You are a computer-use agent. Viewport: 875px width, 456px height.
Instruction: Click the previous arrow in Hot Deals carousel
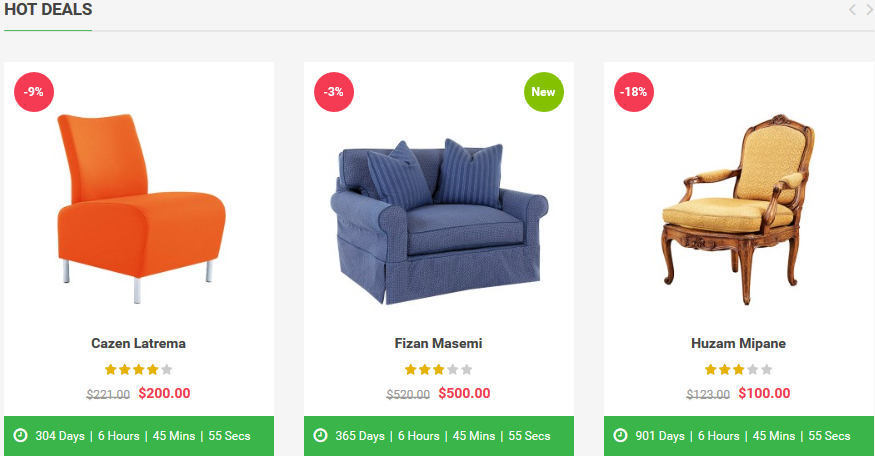pyautogui.click(x=852, y=10)
